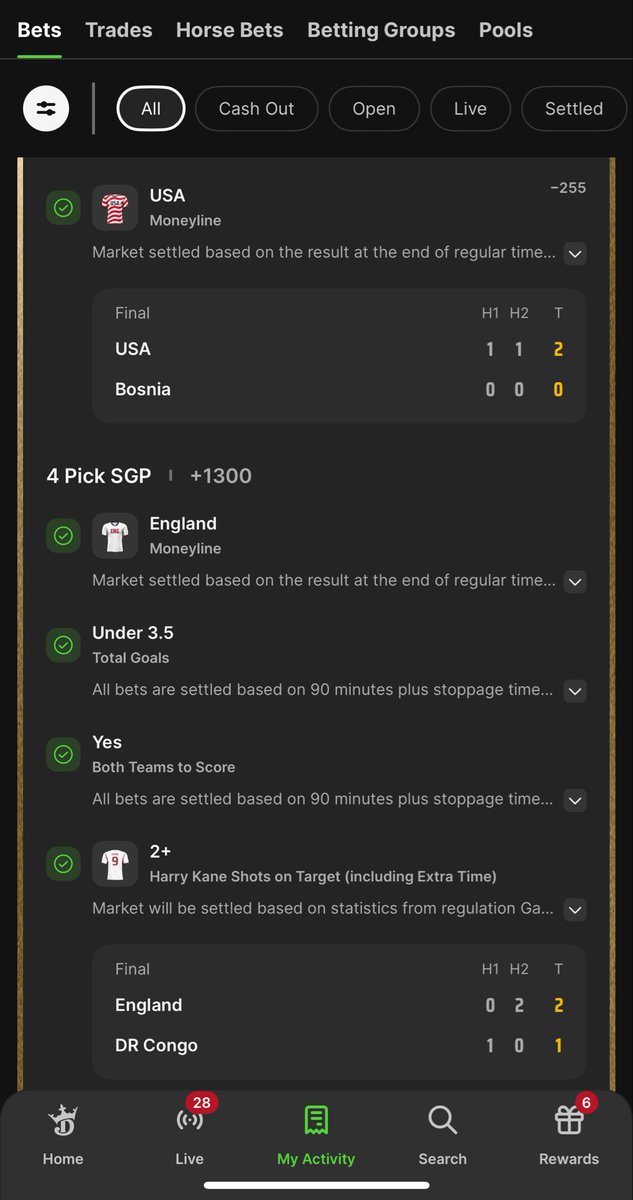Filter bets by Cash Out

click(x=256, y=109)
